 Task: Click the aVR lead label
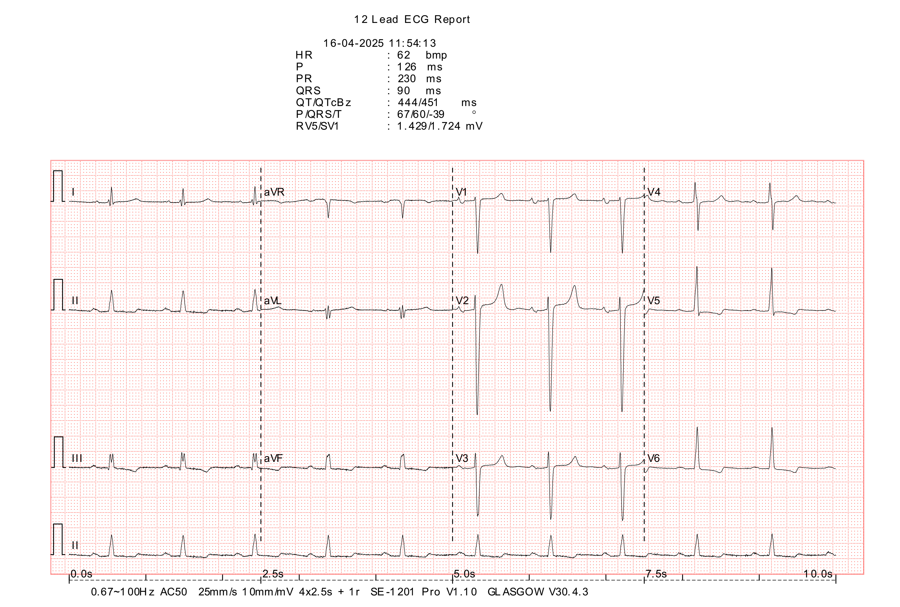click(x=274, y=191)
